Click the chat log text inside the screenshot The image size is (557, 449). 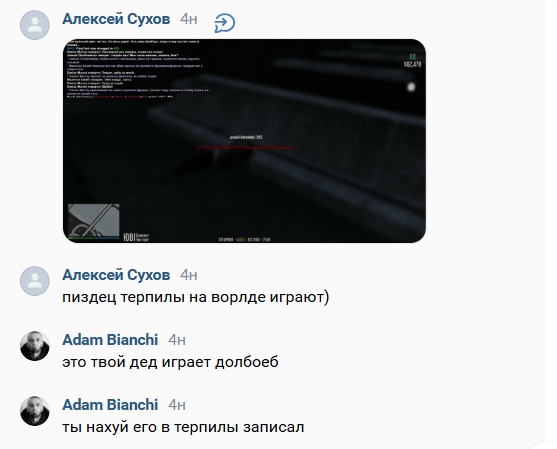(138, 69)
